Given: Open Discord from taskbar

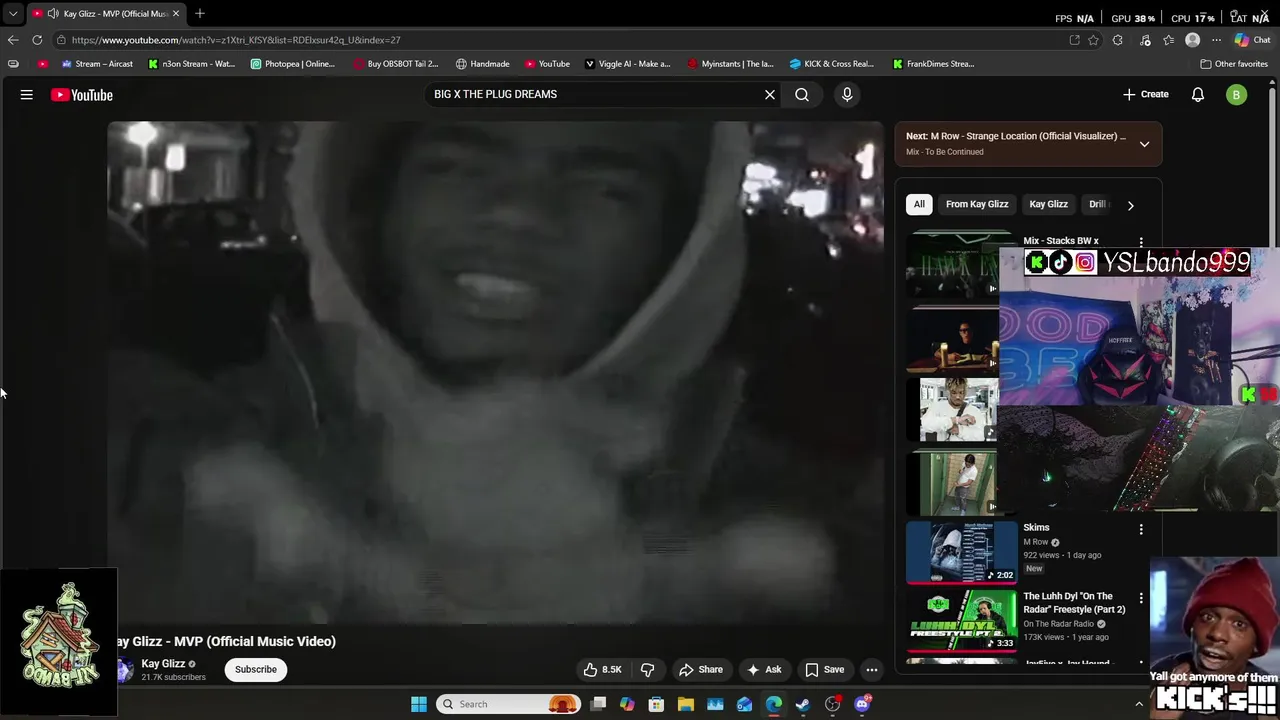Looking at the screenshot, I should click(x=862, y=704).
